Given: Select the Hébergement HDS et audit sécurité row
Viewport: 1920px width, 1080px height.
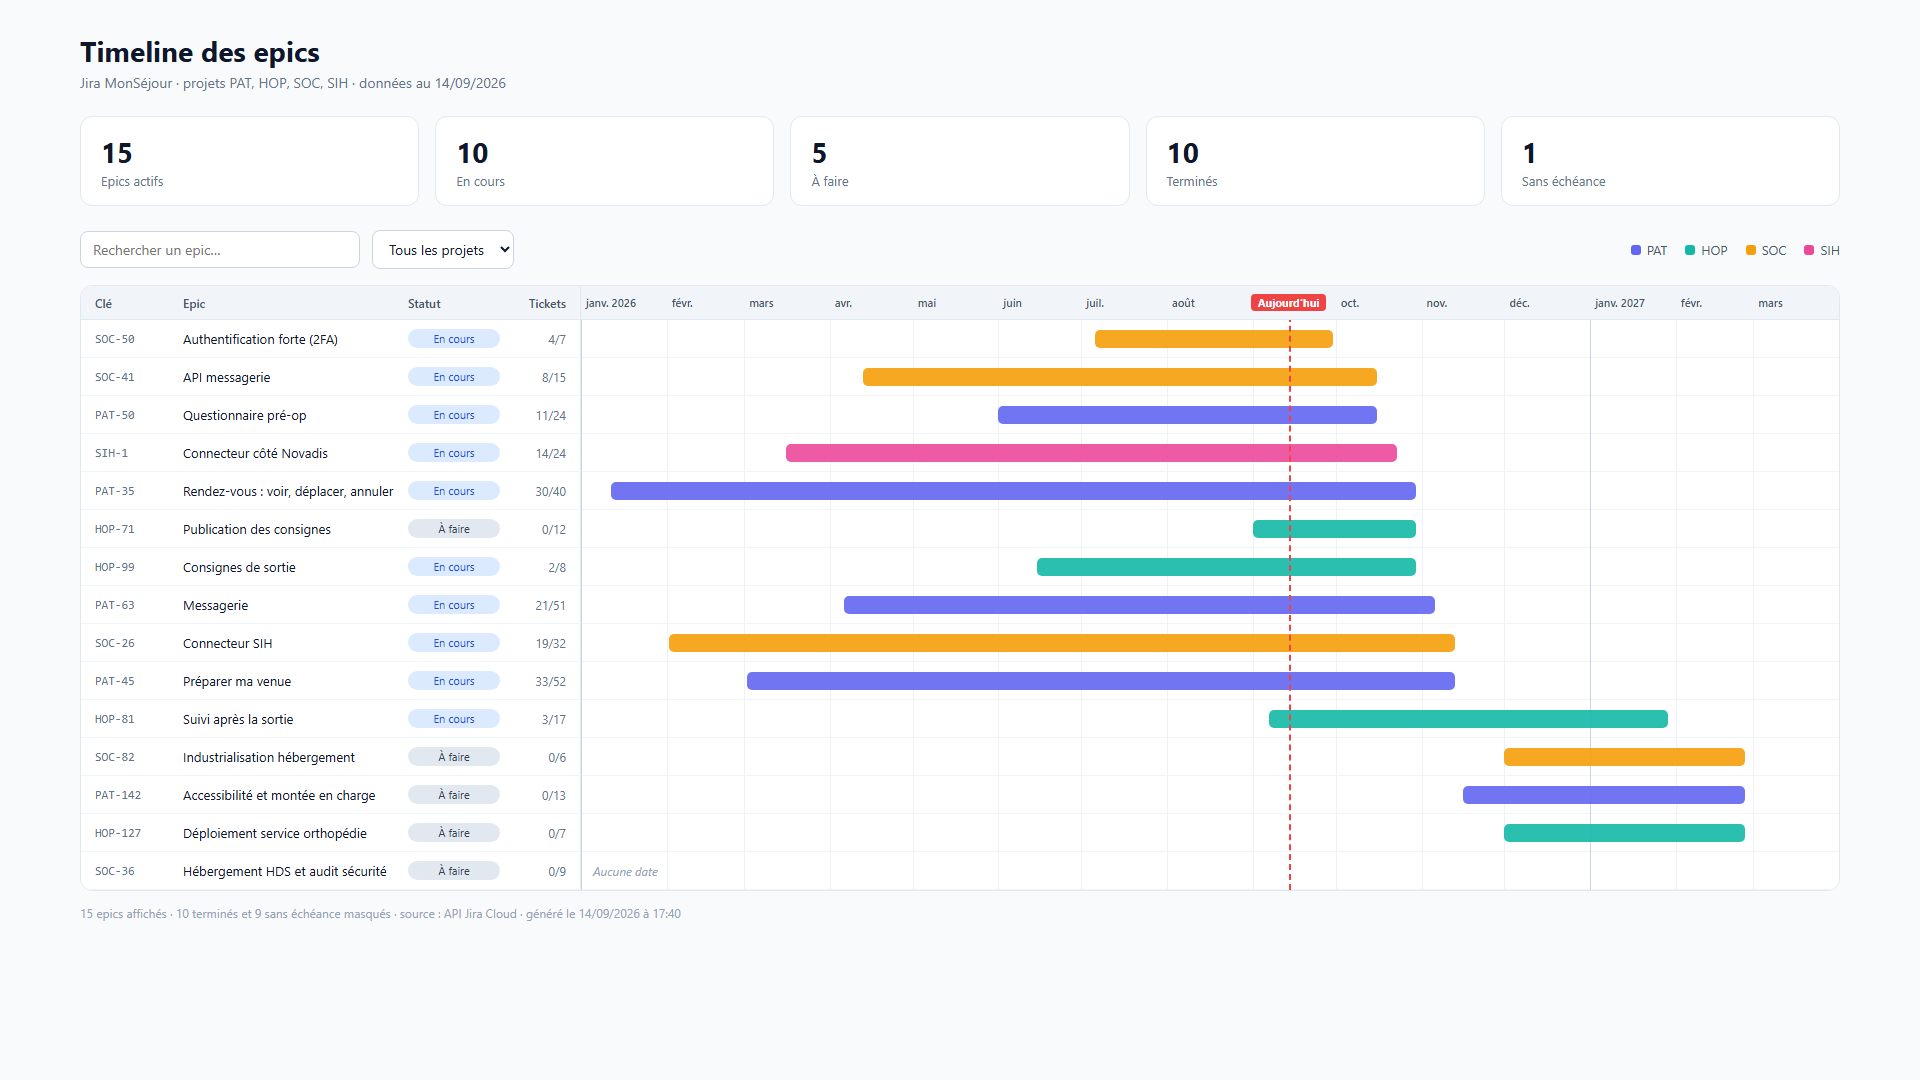Looking at the screenshot, I should [x=960, y=871].
